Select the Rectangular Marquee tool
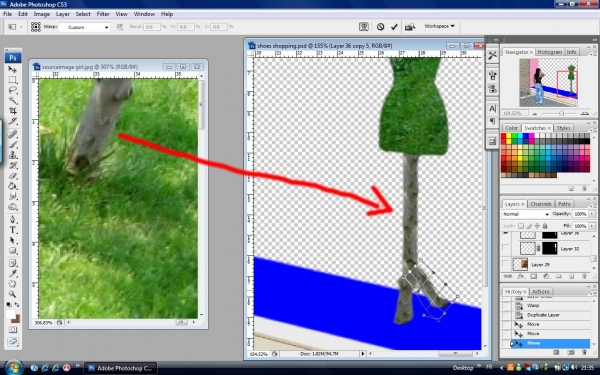600x375 pixels. [x=13, y=80]
